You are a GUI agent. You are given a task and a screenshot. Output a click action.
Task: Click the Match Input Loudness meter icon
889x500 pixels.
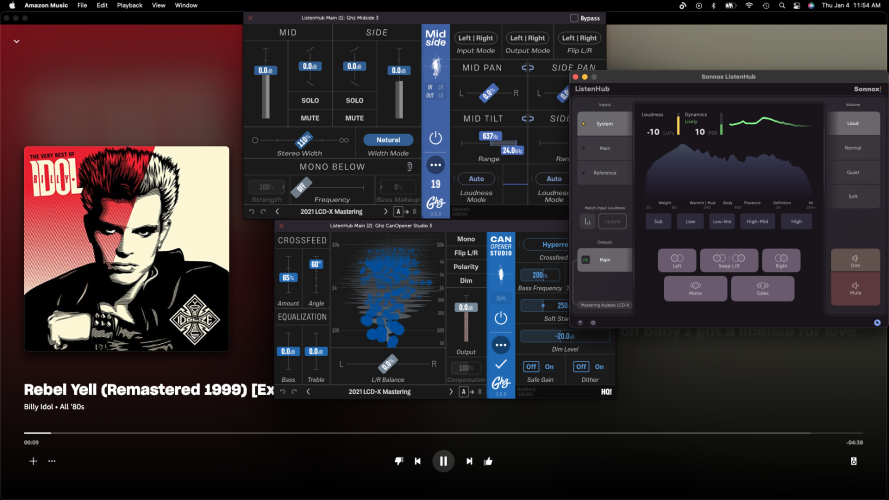coord(587,221)
